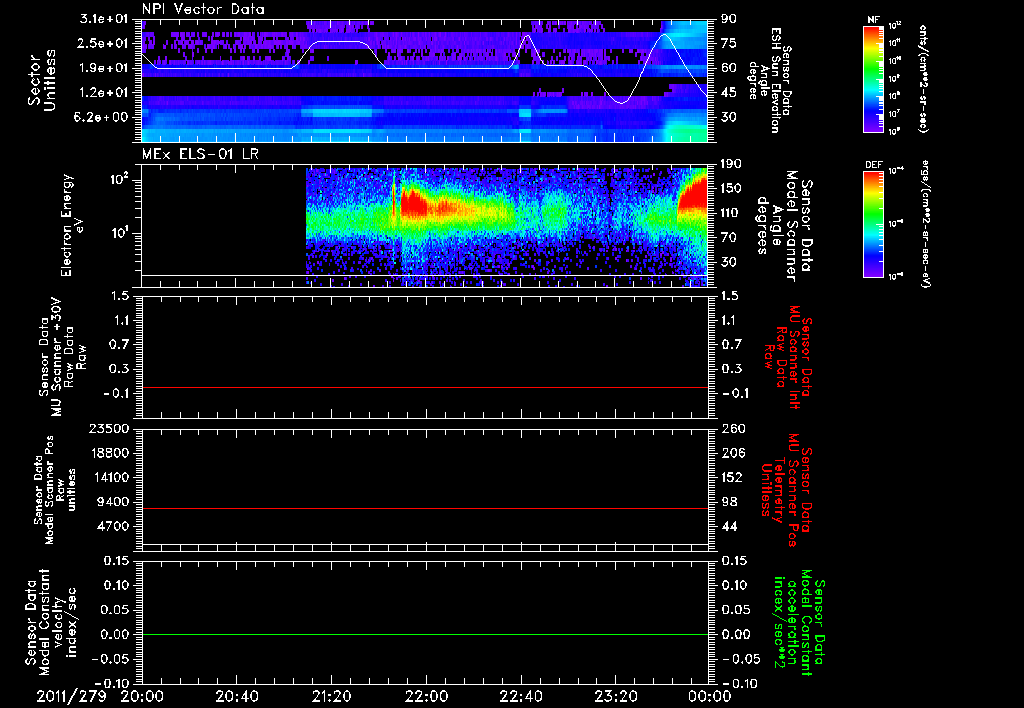
Task: Click the green line in velocity plot
Action: tap(425, 634)
